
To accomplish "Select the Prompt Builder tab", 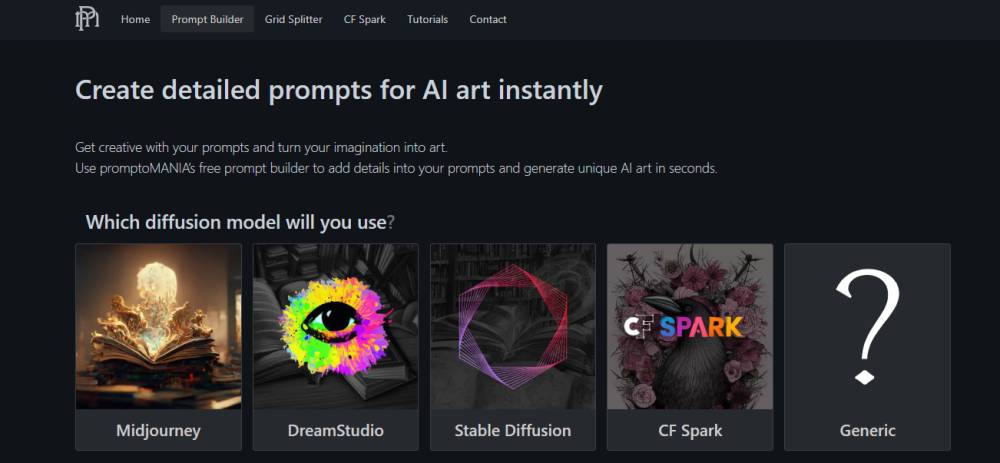I will pos(207,19).
